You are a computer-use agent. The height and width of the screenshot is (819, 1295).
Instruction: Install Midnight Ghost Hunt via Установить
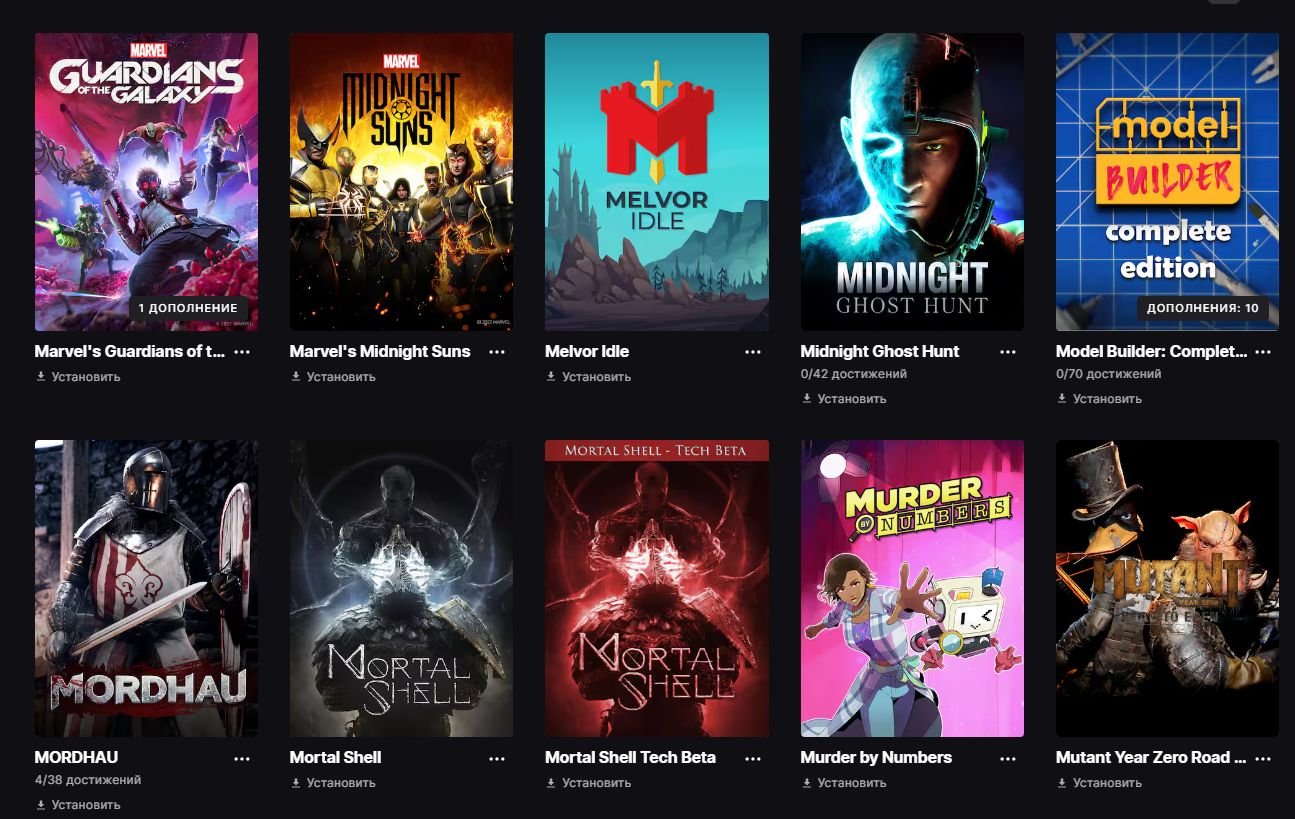844,398
